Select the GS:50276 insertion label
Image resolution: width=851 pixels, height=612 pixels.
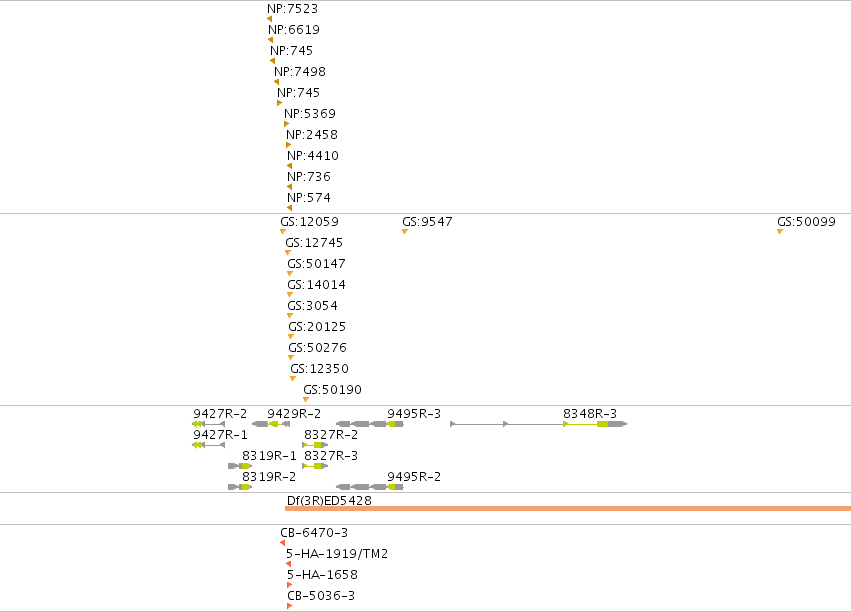click(317, 348)
